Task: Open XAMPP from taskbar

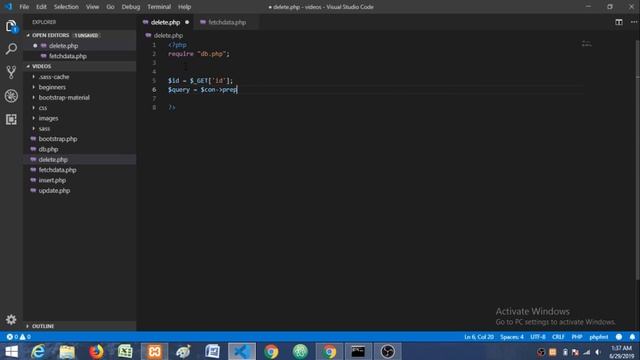Action: (154, 351)
